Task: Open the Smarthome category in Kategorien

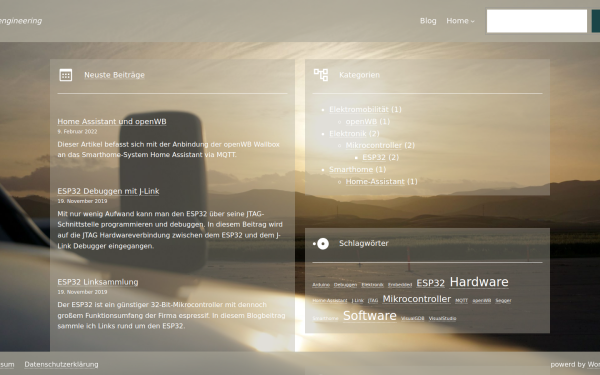Action: (x=351, y=170)
